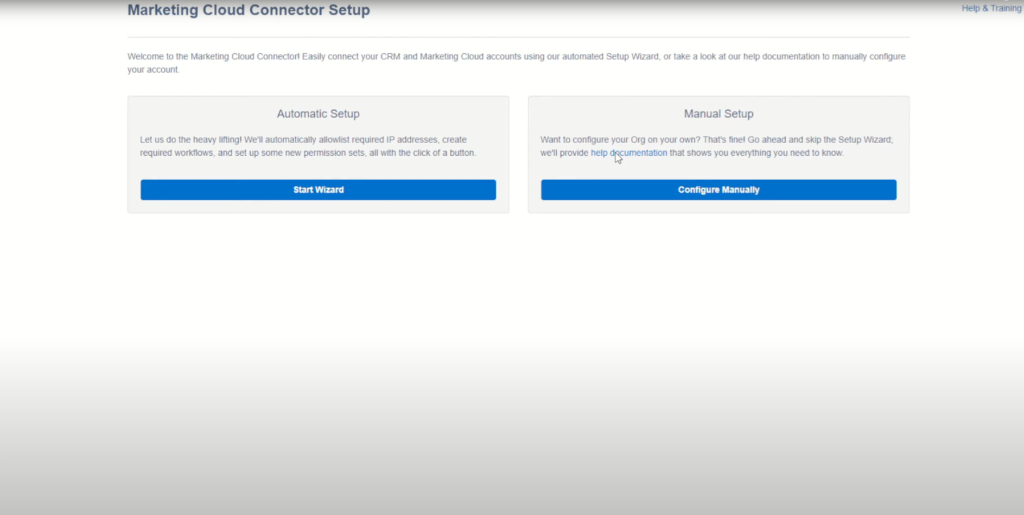Select the Manual Setup card heading

click(718, 114)
